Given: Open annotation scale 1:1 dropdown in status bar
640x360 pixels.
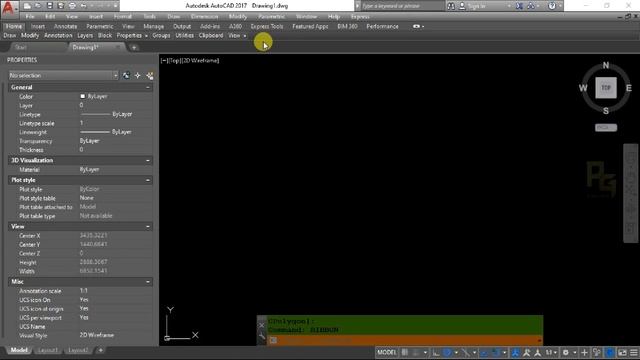Looking at the screenshot, I should 551,352.
